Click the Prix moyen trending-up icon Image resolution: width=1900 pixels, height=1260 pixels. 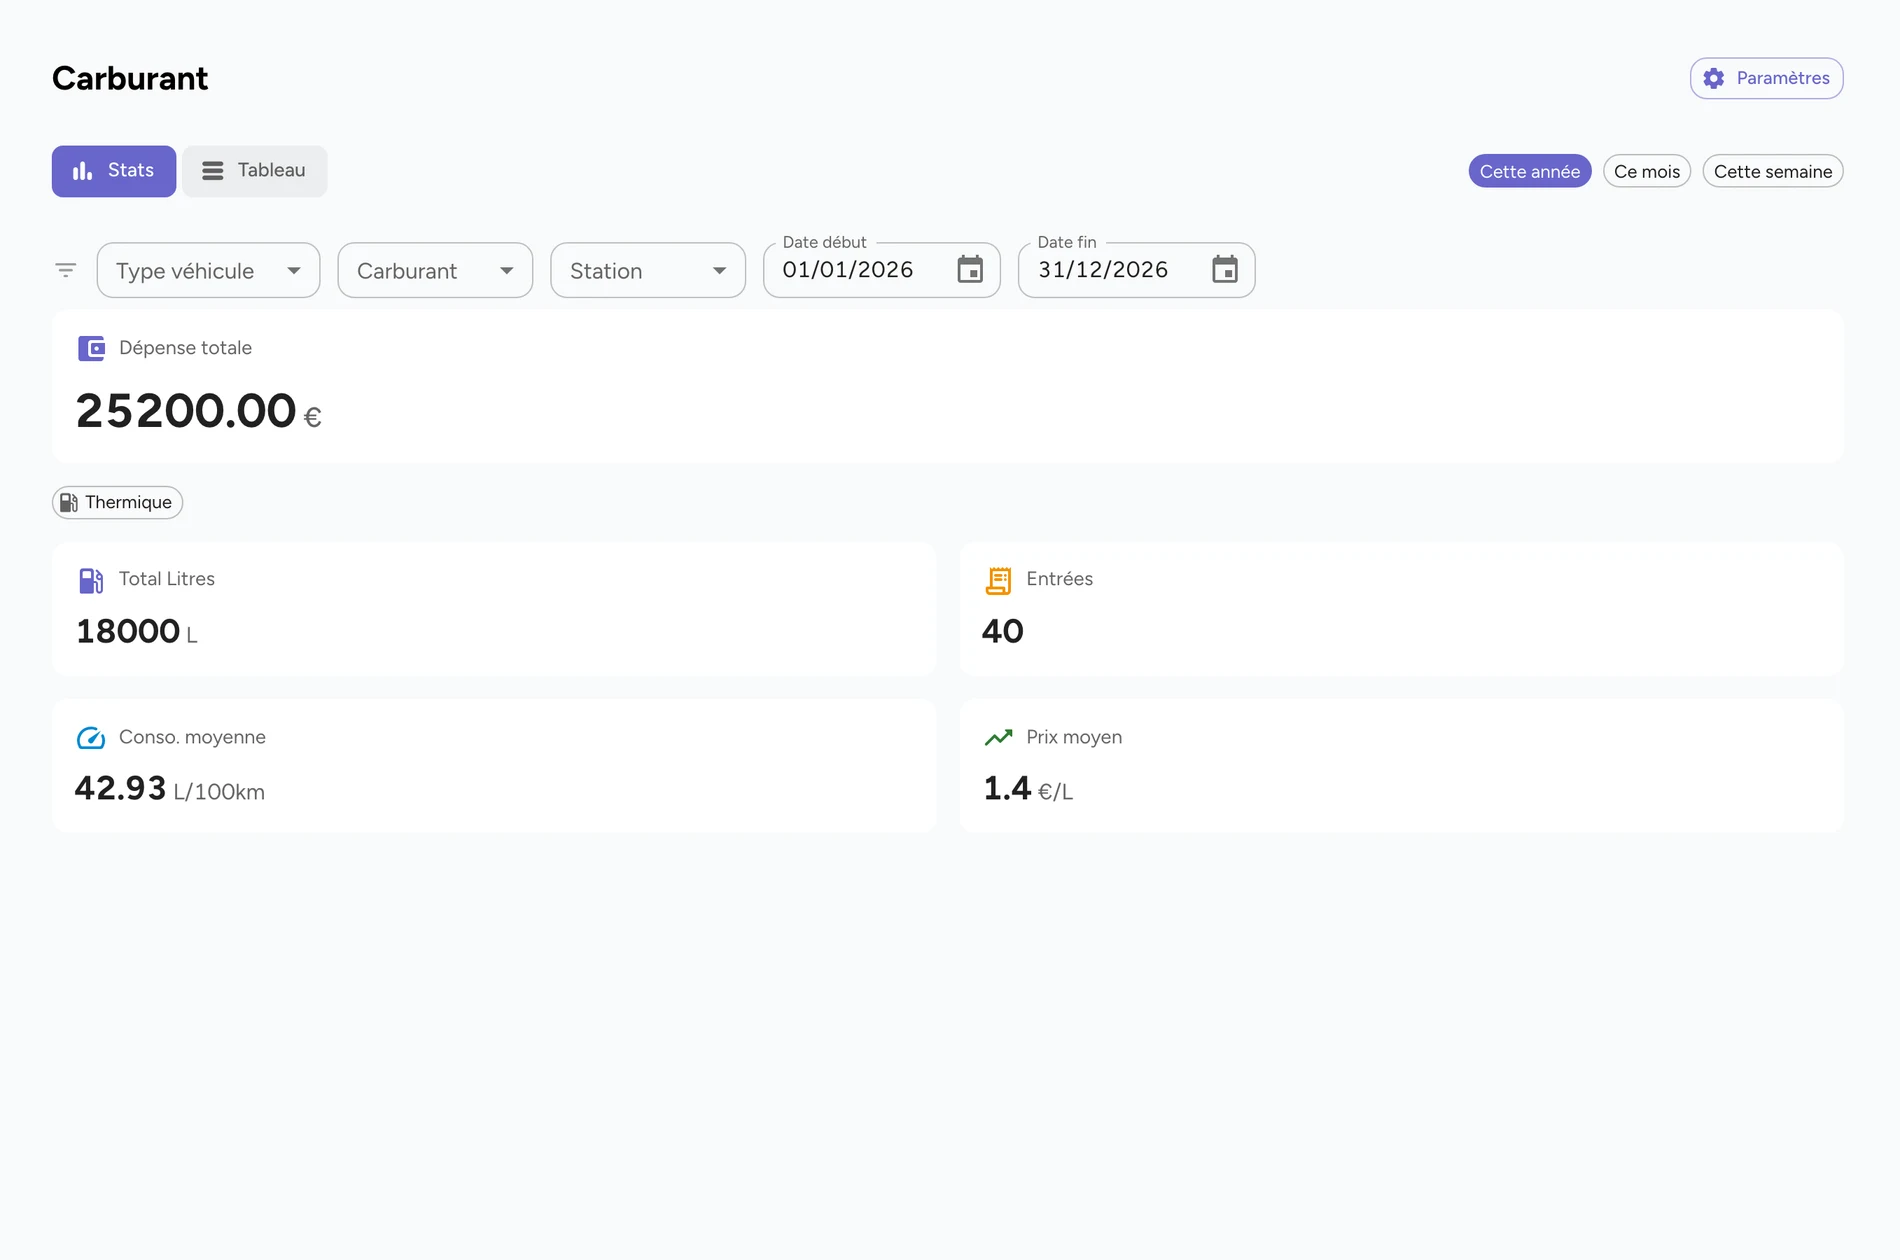coord(998,738)
